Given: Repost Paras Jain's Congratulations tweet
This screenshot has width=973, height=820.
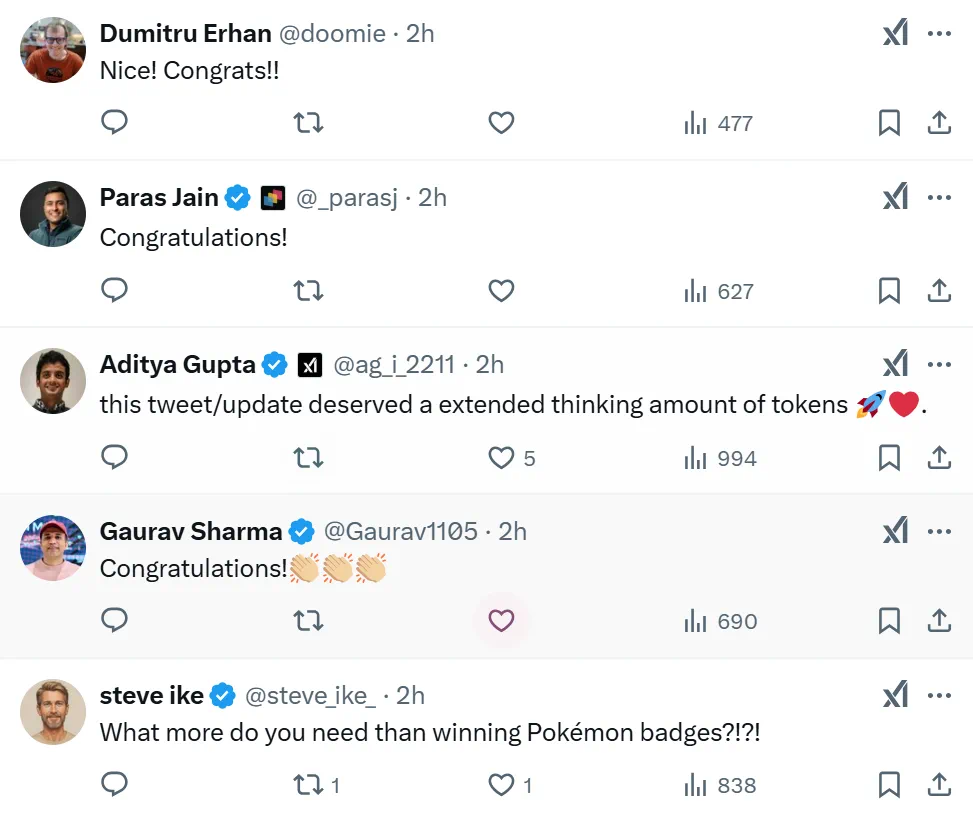Looking at the screenshot, I should point(308,291).
